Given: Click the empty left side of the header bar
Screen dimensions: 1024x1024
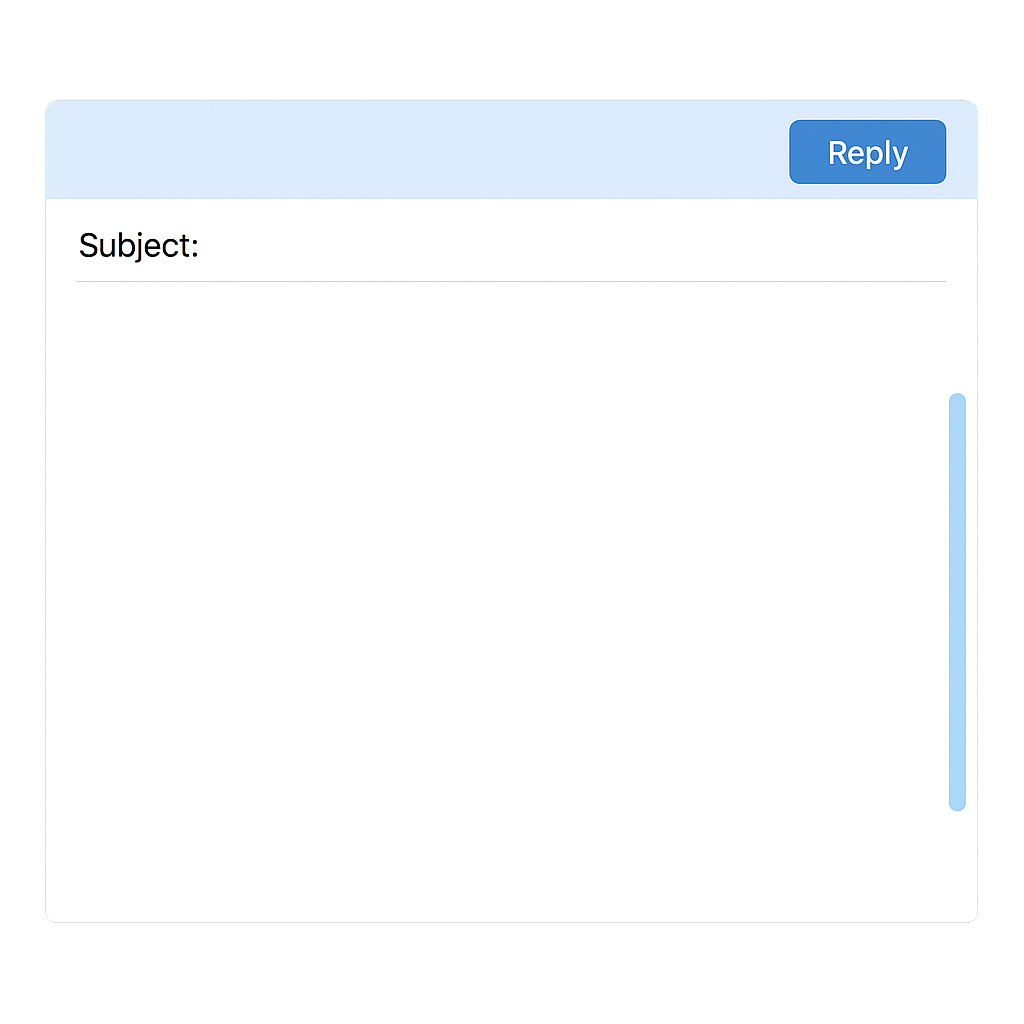Looking at the screenshot, I should click(261, 150).
